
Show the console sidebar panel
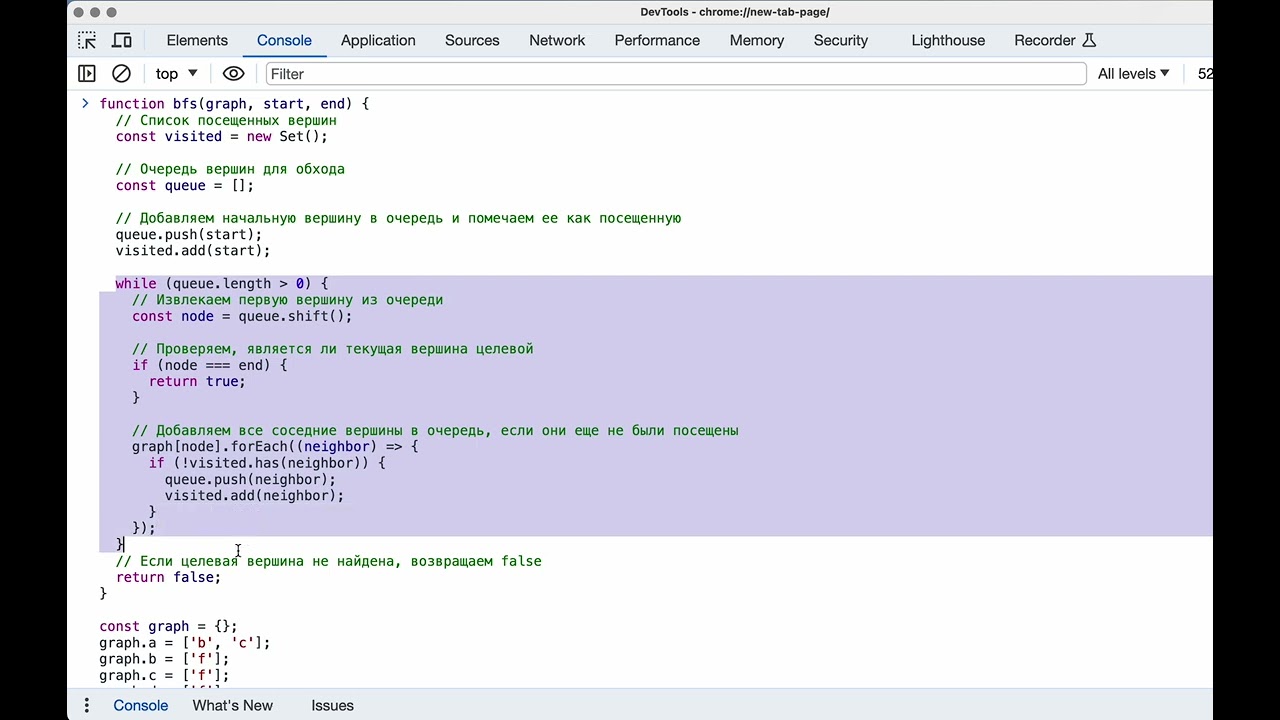tap(87, 74)
